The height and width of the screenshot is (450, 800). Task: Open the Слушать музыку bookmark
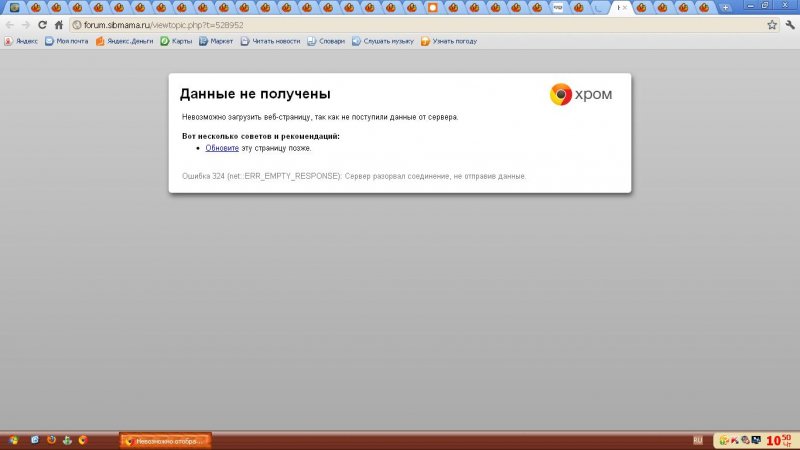pos(383,41)
